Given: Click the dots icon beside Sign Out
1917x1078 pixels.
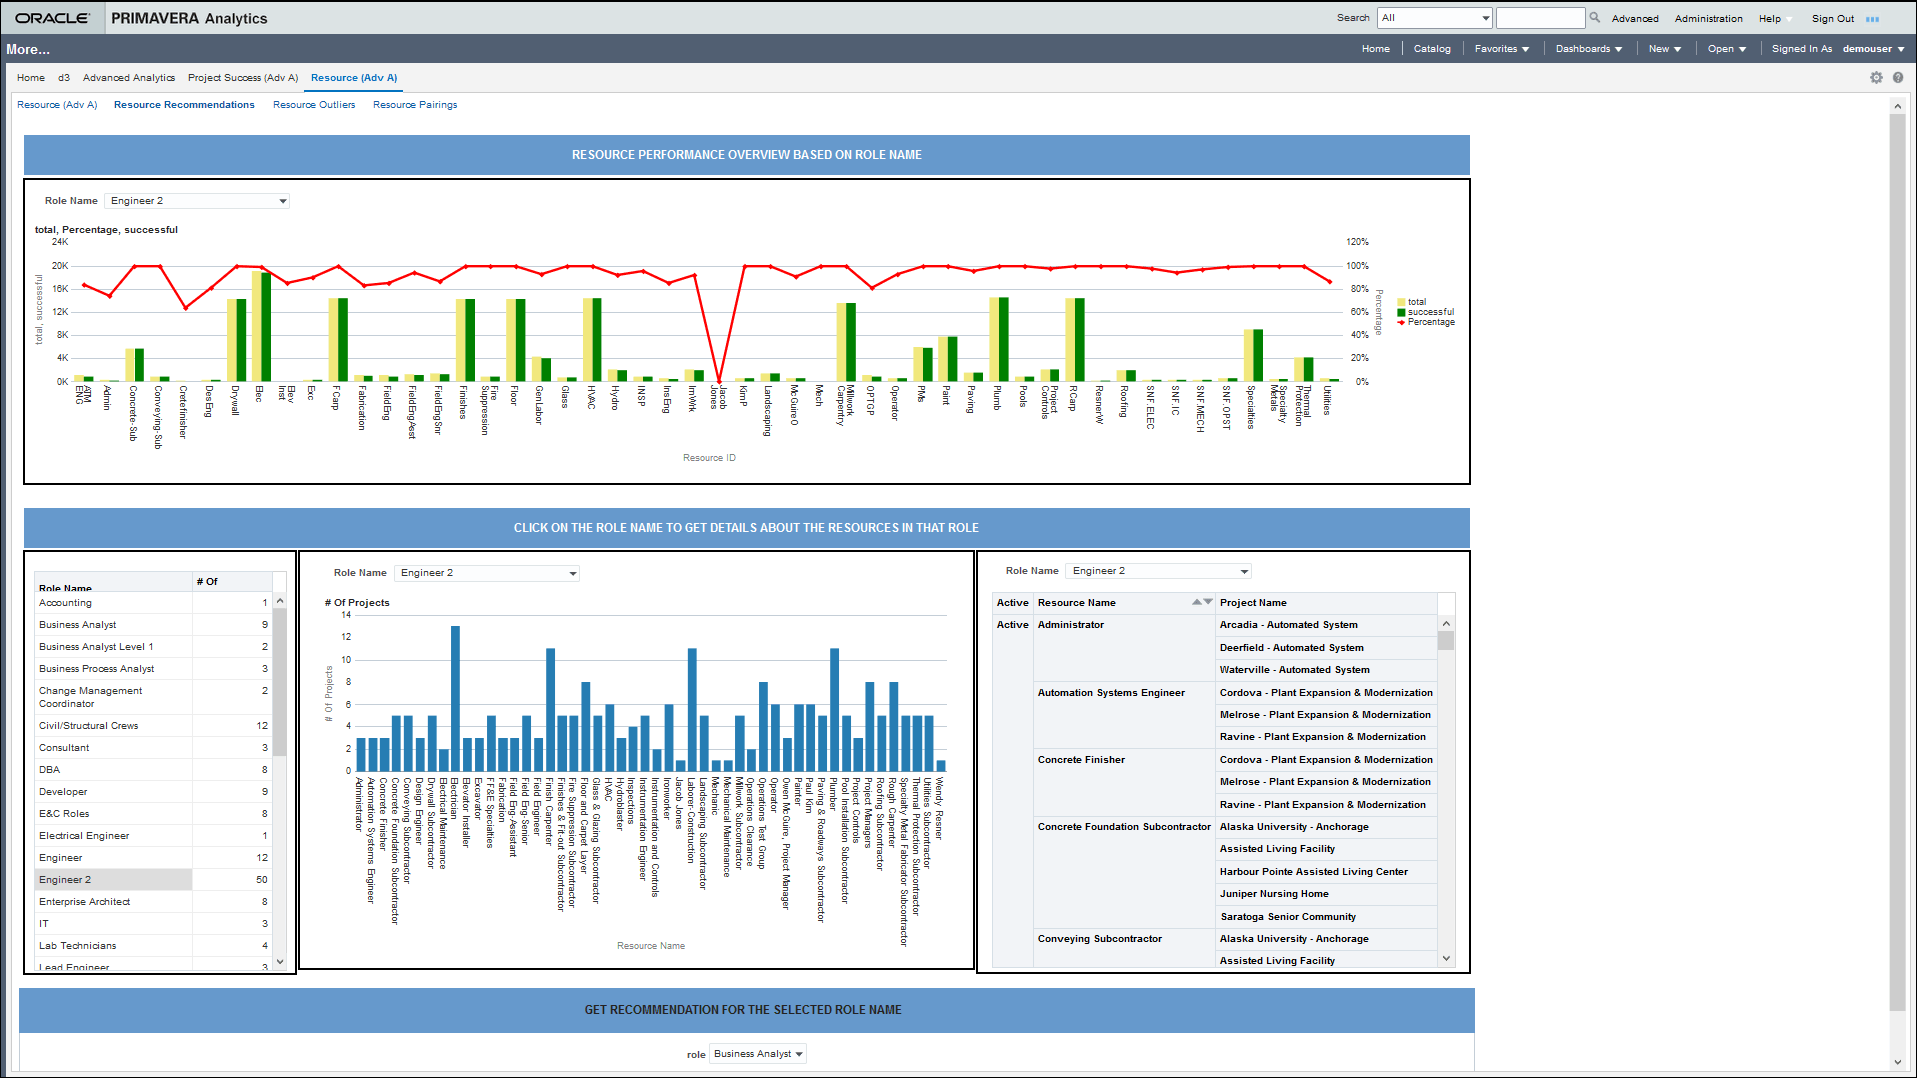Looking at the screenshot, I should 1873,19.
